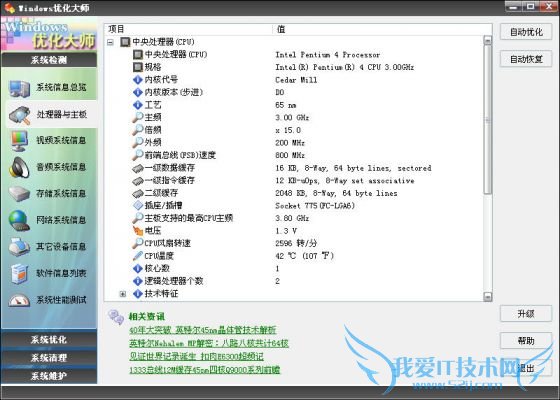Click the 帮助 button
Screen dimensions: 560x400
point(526,341)
